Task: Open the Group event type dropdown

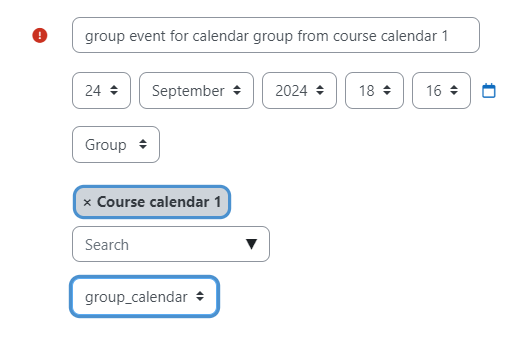Action: (x=116, y=145)
